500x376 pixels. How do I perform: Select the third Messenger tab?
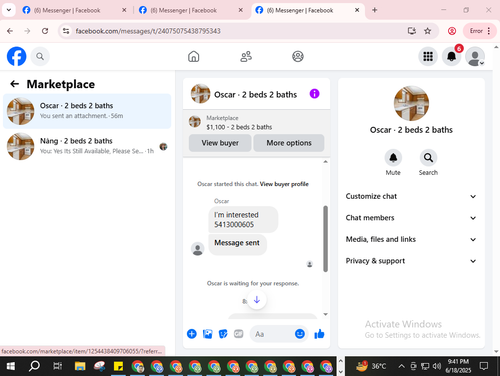tap(307, 10)
